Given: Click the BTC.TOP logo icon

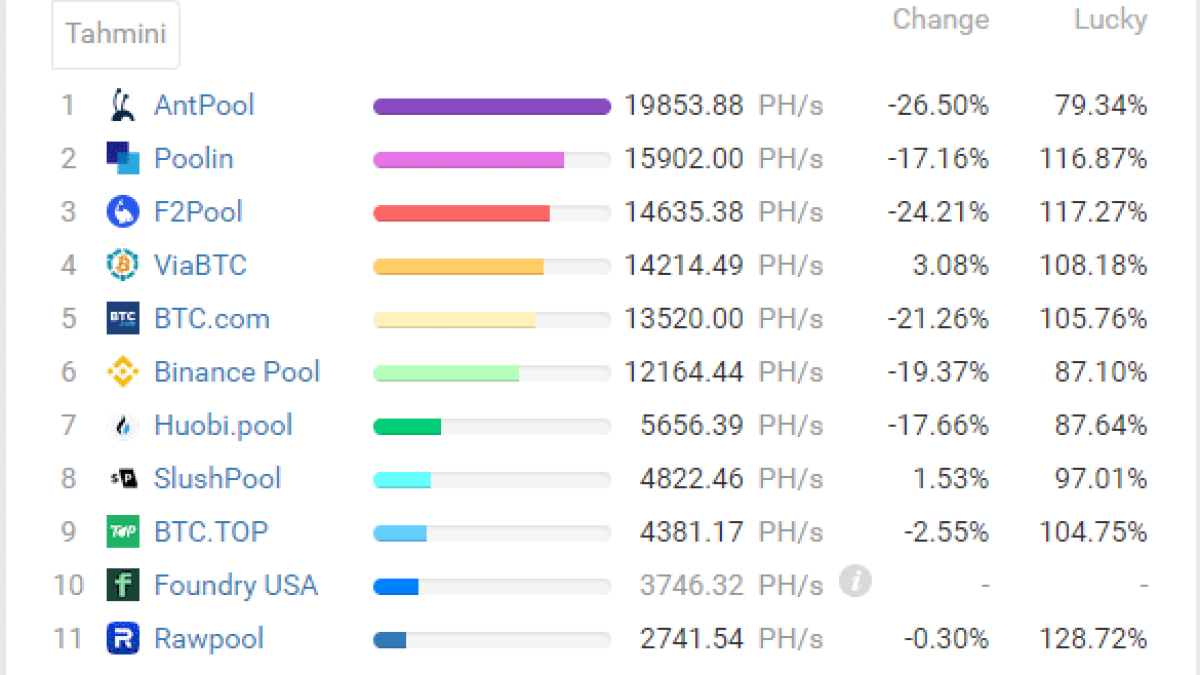Looking at the screenshot, I should tap(122, 532).
